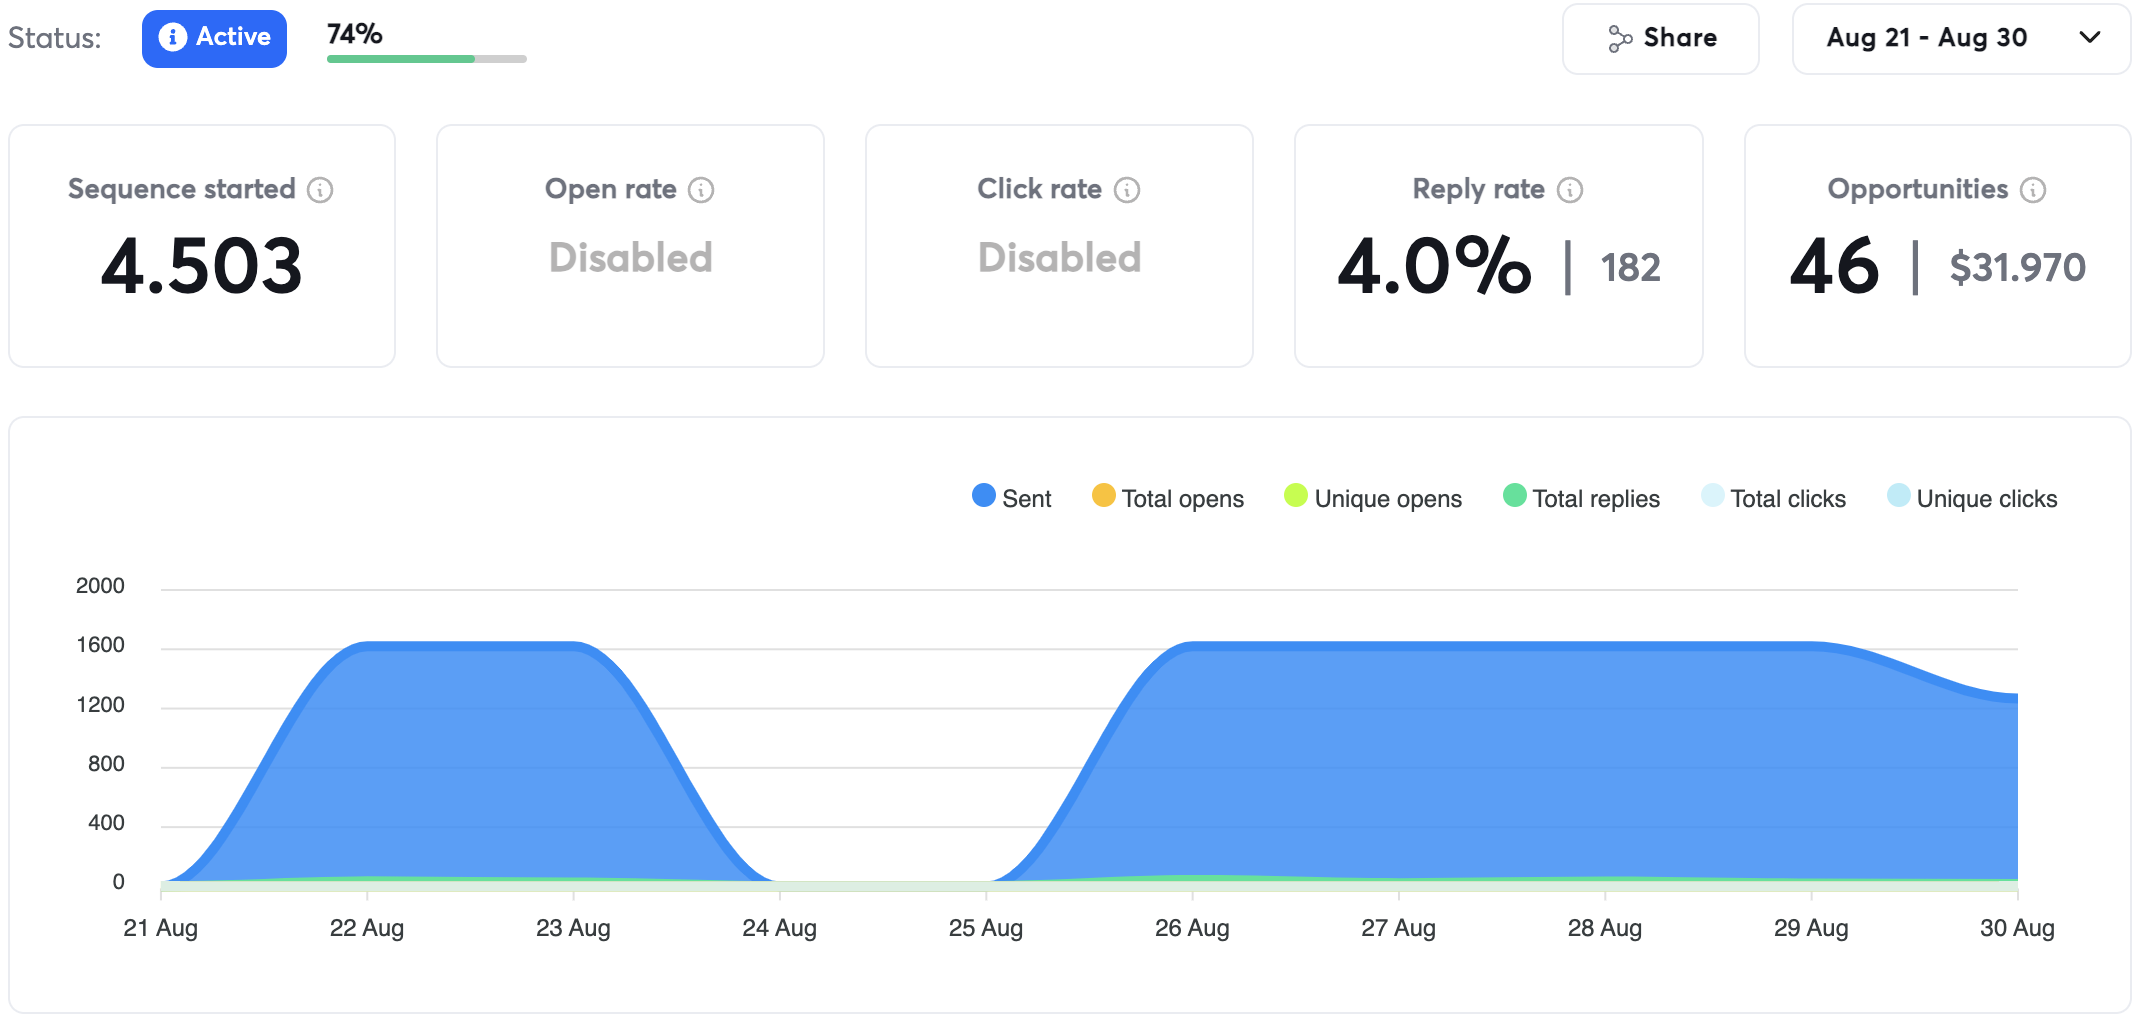
Task: Click the Open rate info icon
Action: pyautogui.click(x=701, y=190)
